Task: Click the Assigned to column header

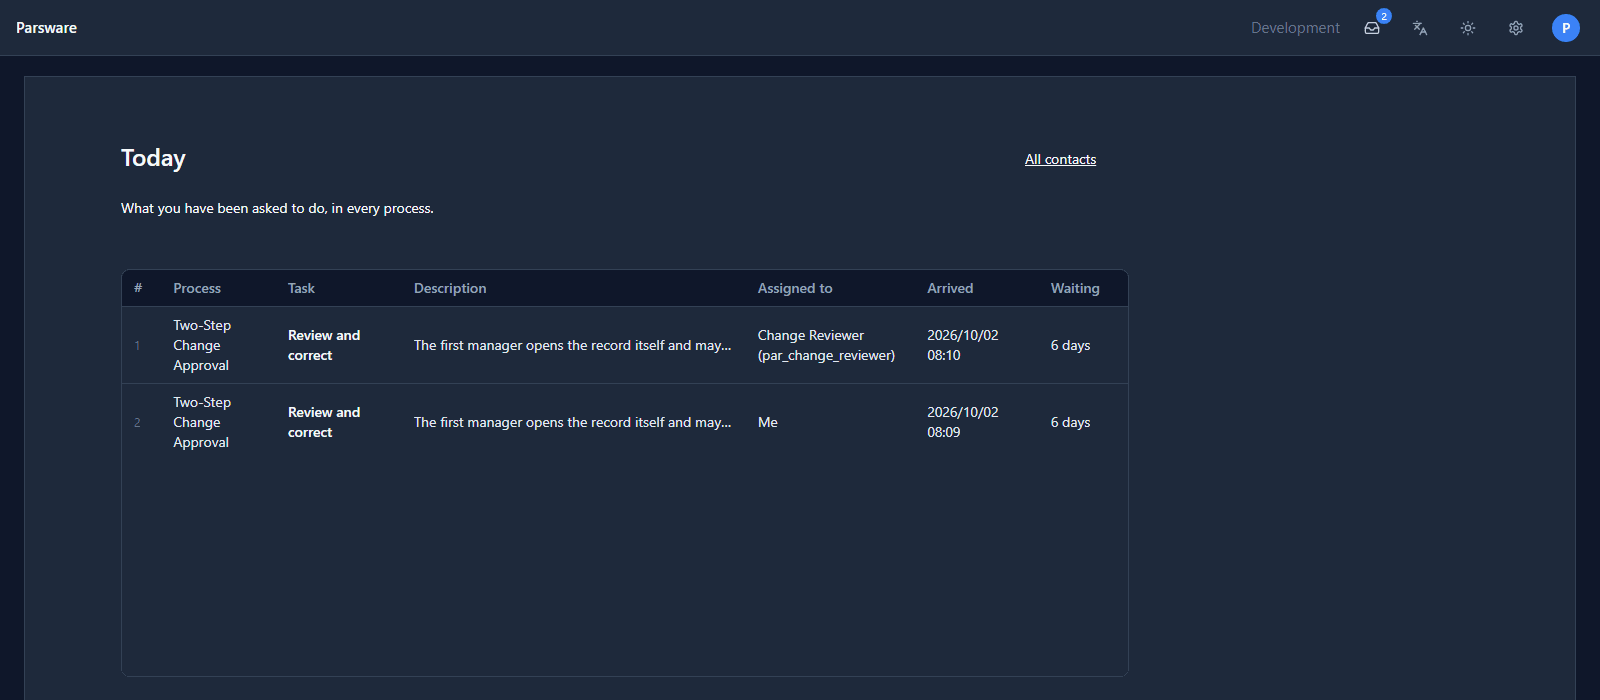Action: (795, 288)
